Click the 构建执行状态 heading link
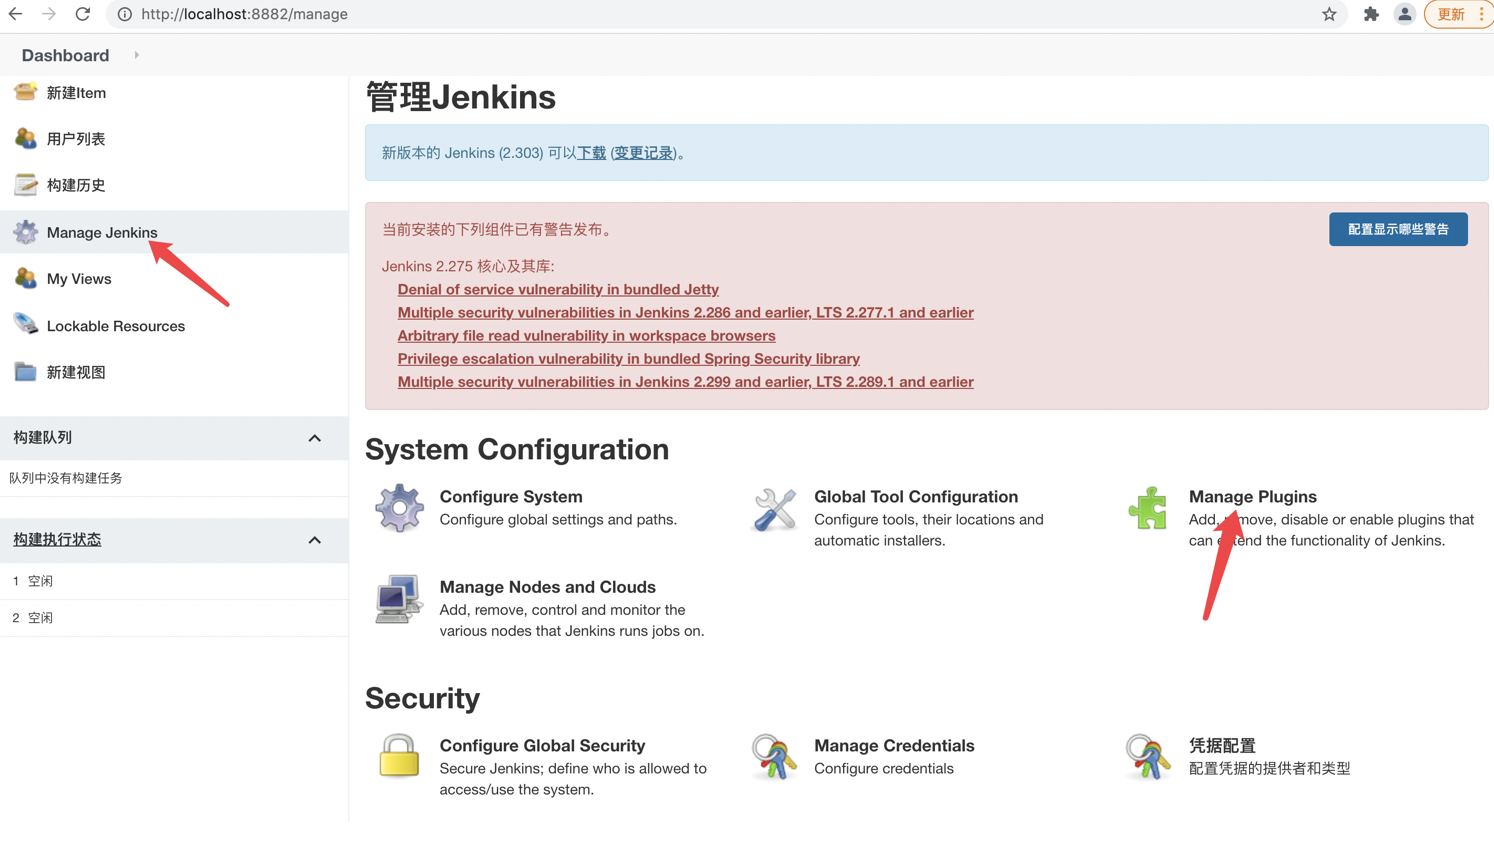Image resolution: width=1494 pixels, height=846 pixels. click(x=57, y=539)
